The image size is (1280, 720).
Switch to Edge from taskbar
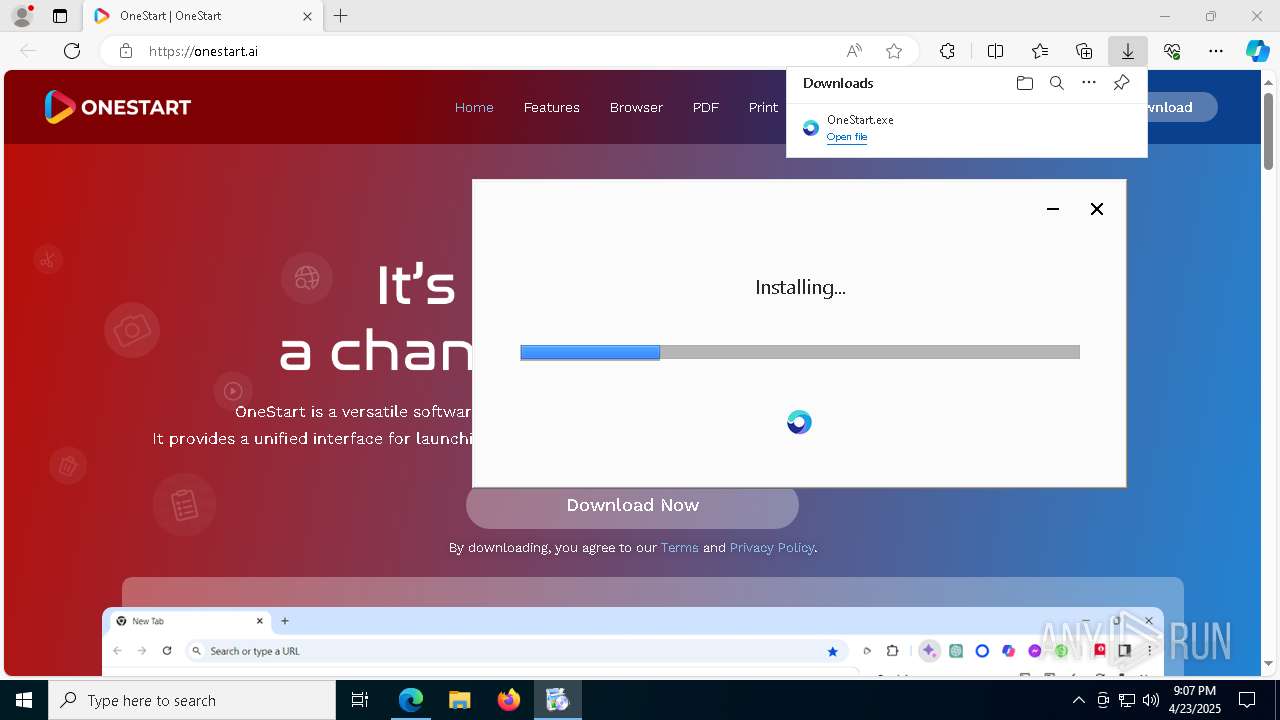[x=411, y=700]
